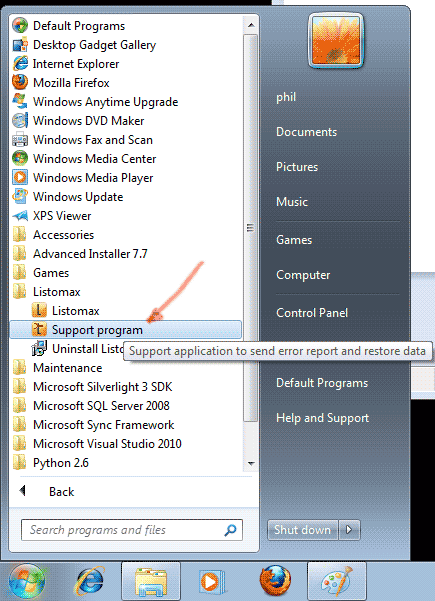The height and width of the screenshot is (601, 435).
Task: Click the Windows Update icon
Action: pos(20,197)
